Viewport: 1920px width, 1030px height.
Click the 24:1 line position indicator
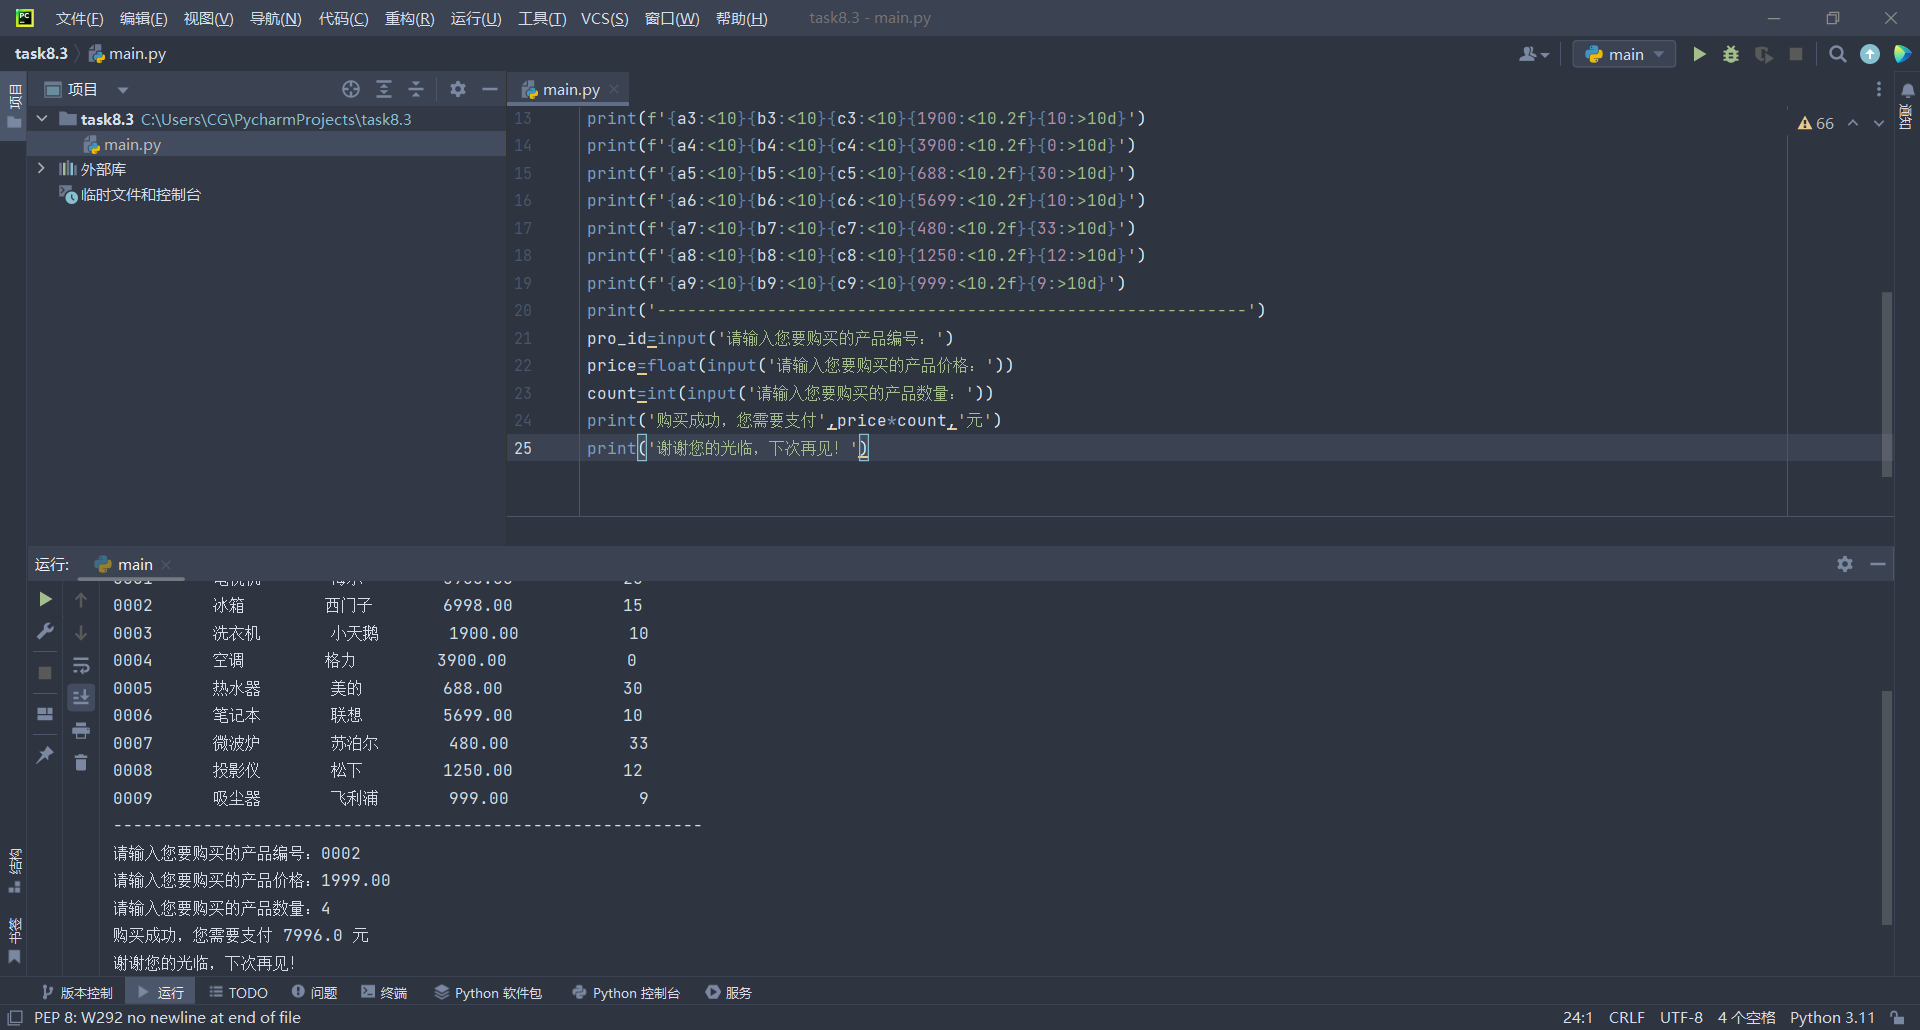pos(1577,1017)
